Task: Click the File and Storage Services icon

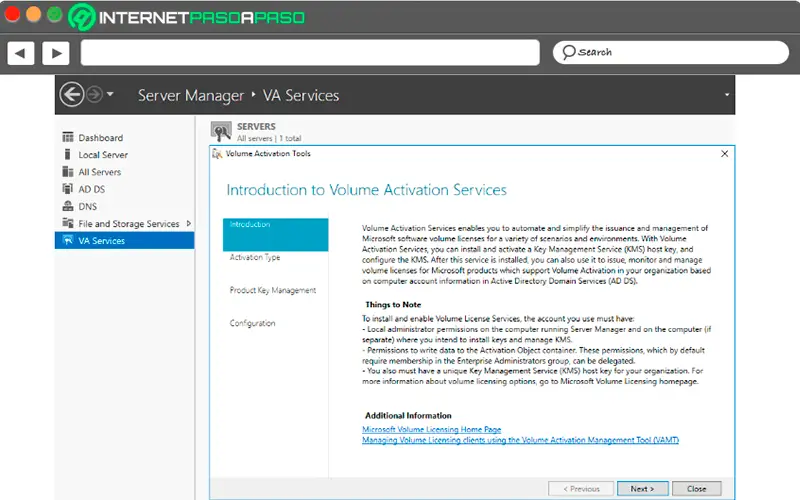Action: pos(68,224)
